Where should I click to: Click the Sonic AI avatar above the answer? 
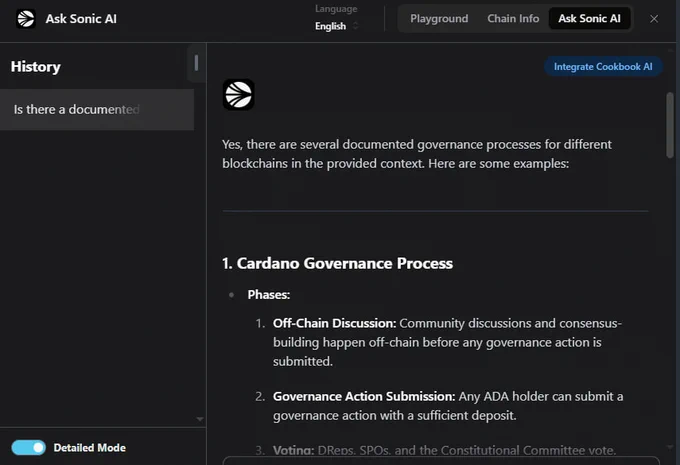tap(239, 95)
